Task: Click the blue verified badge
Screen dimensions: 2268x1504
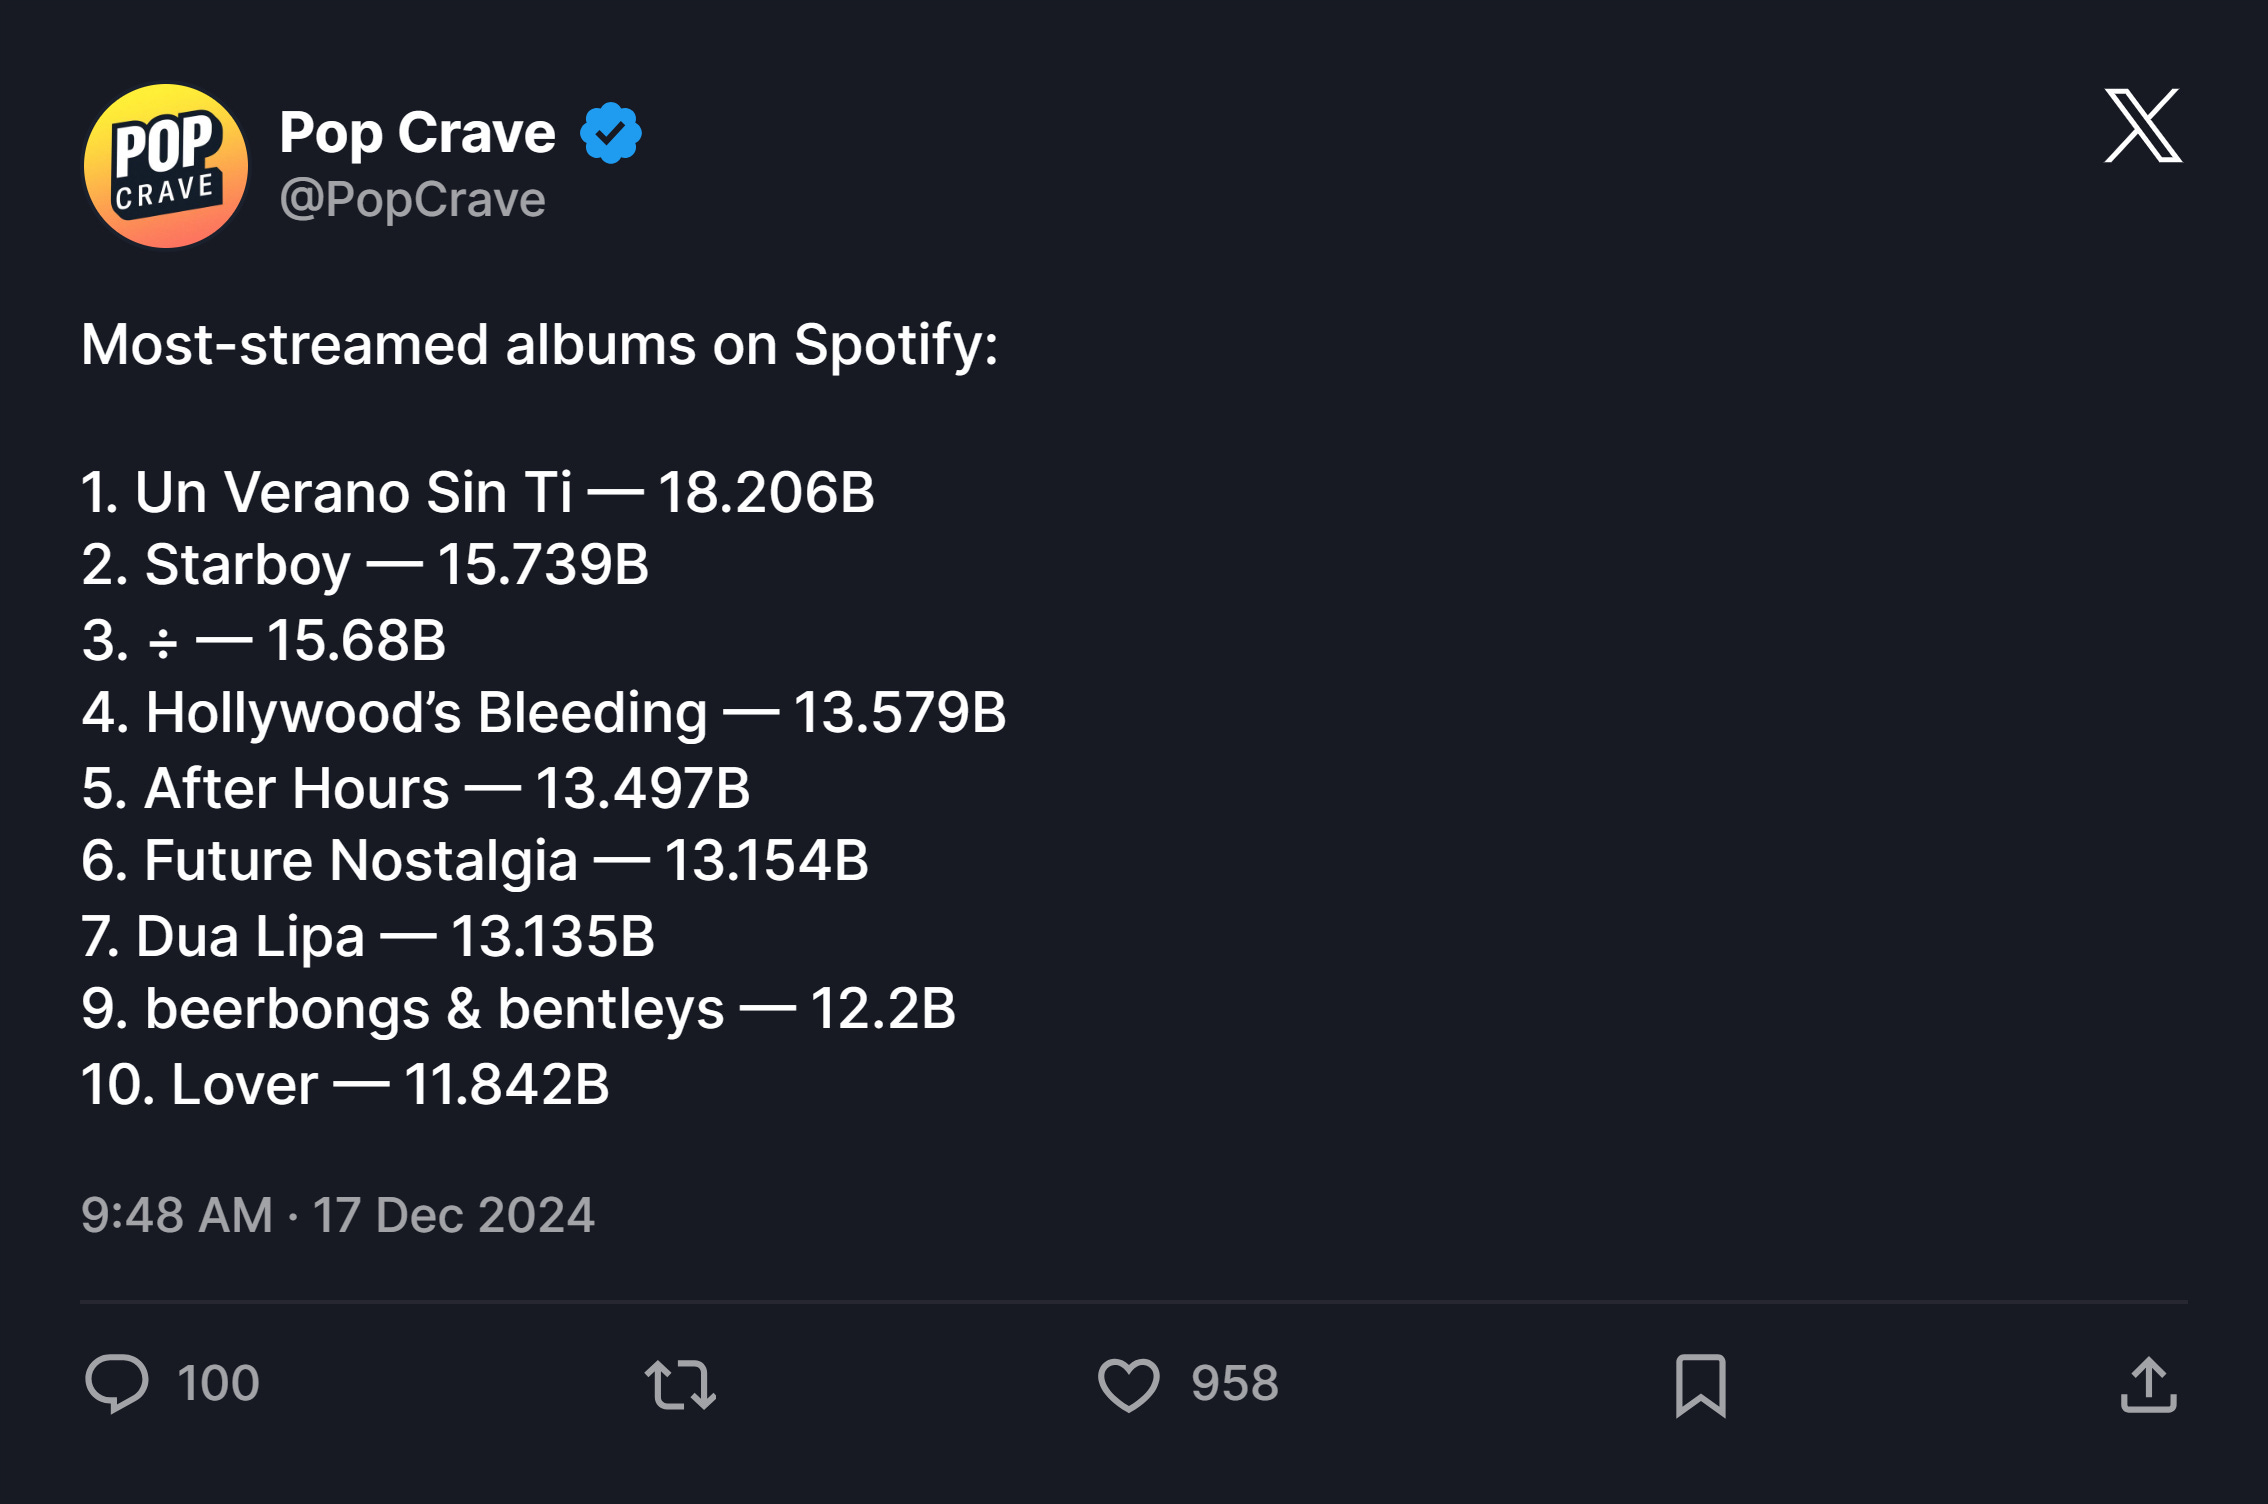Action: (x=611, y=132)
